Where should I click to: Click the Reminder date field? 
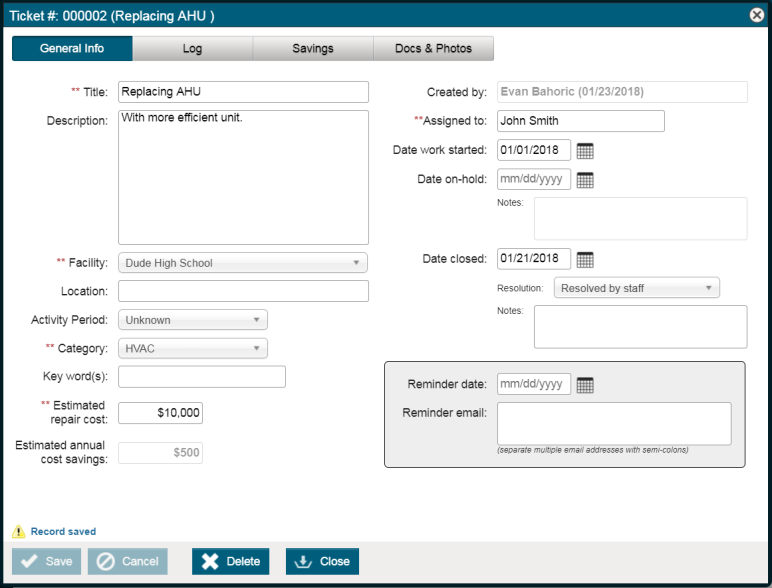pyautogui.click(x=534, y=384)
